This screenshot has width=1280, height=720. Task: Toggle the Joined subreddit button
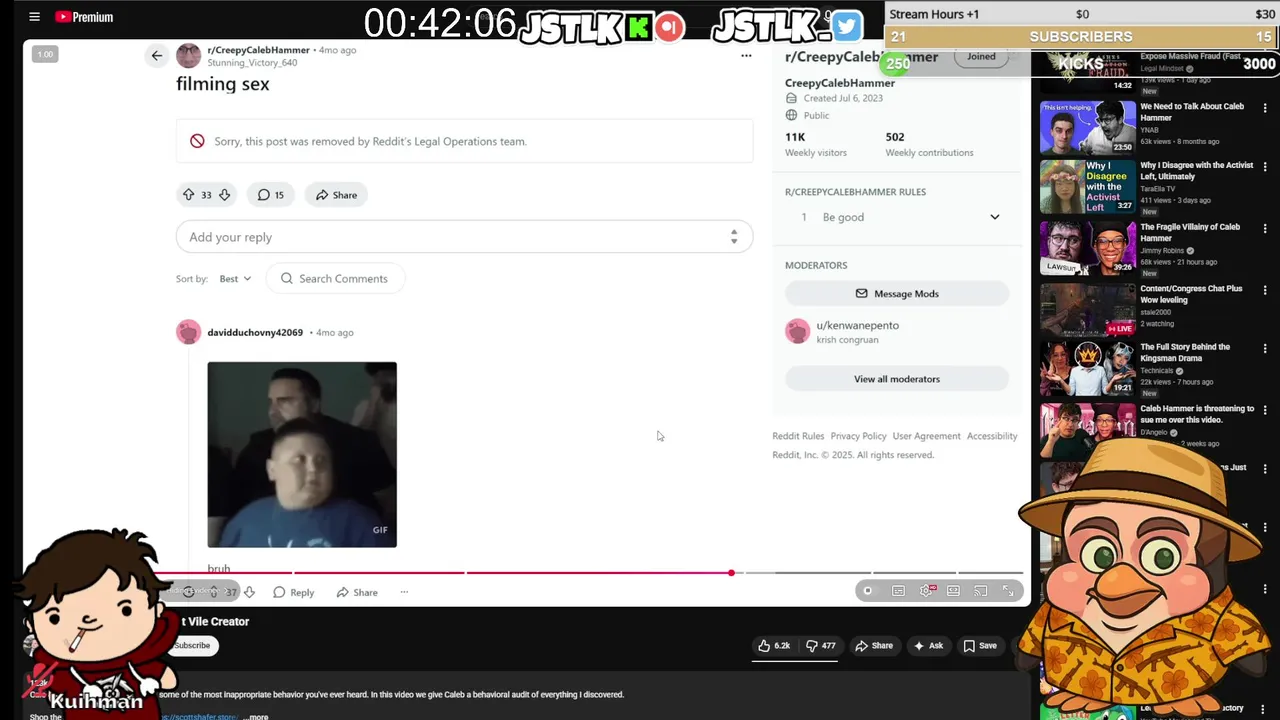981,57
